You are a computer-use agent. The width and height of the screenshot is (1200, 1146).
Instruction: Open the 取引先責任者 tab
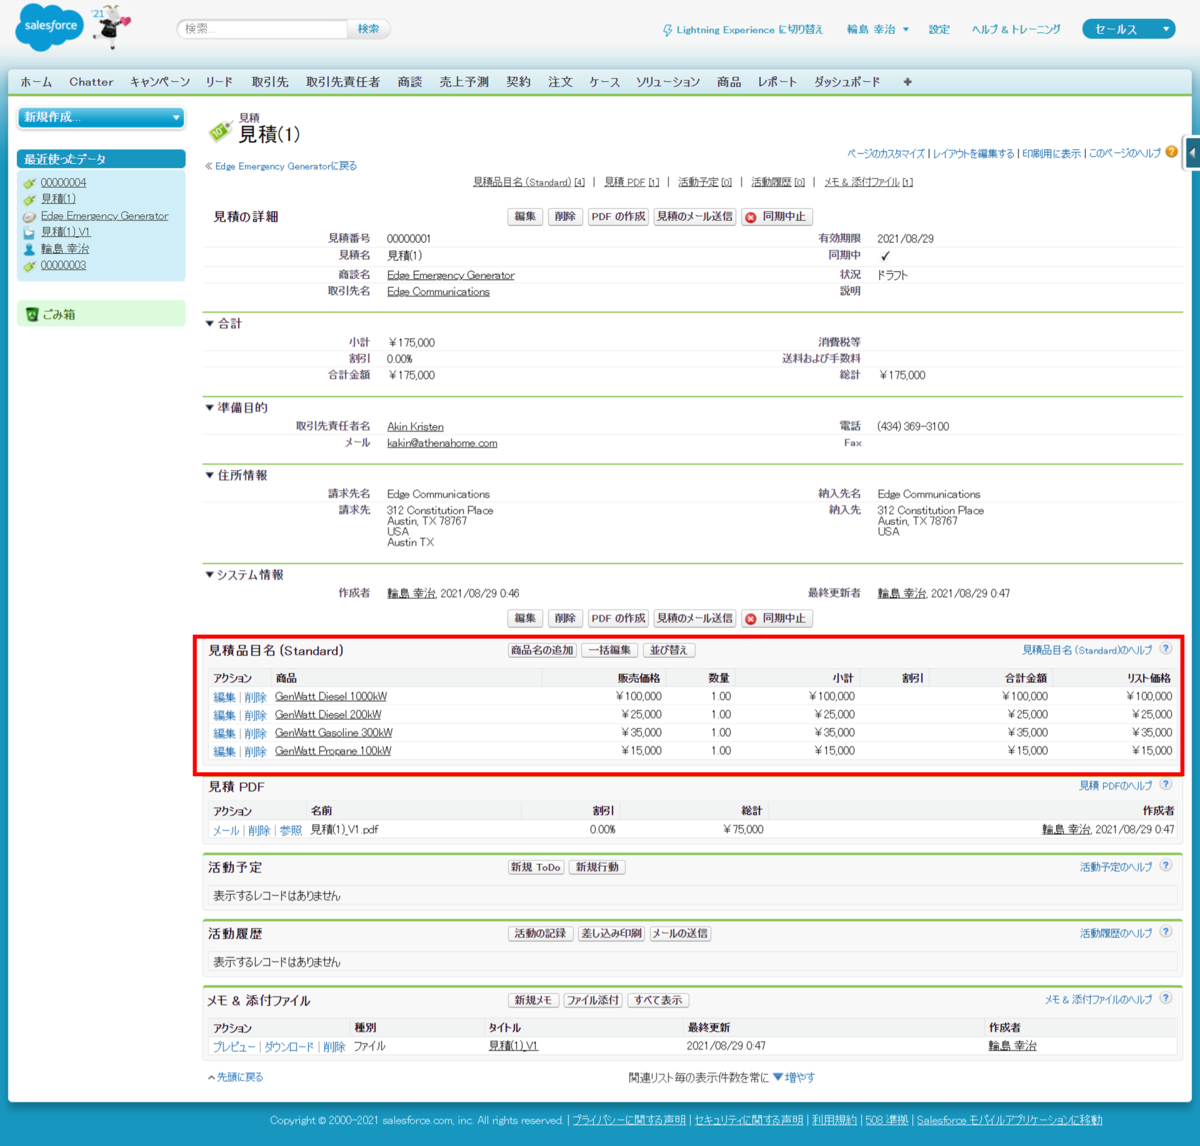click(343, 82)
